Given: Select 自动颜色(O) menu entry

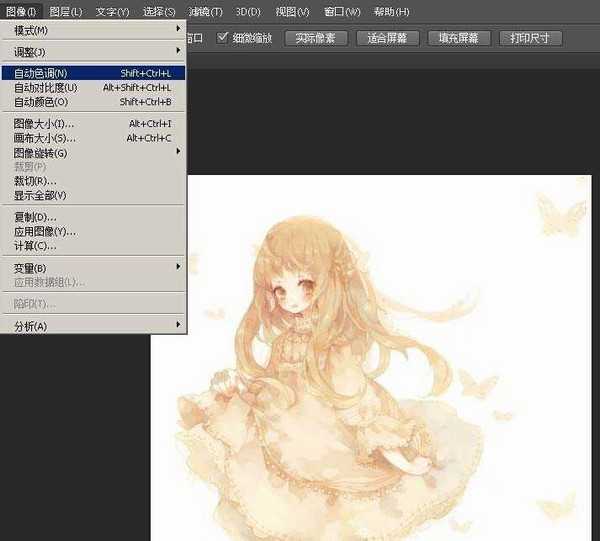Looking at the screenshot, I should 40,101.
